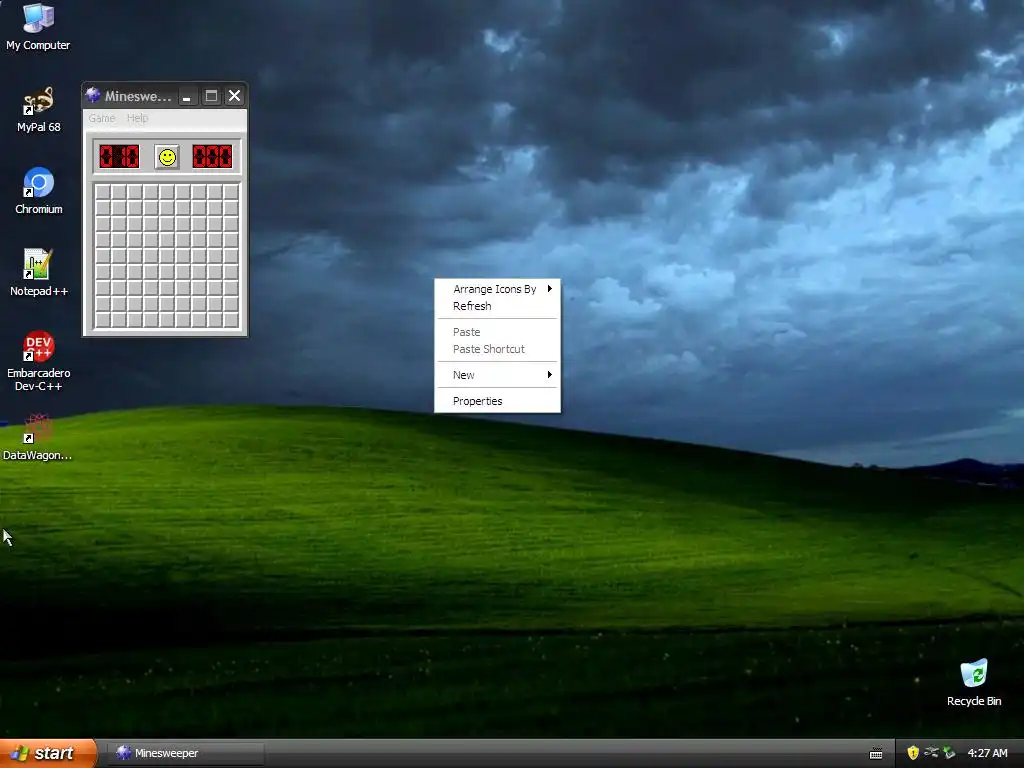Expand the New submenu
Image resolution: width=1024 pixels, height=768 pixels.
(x=497, y=375)
